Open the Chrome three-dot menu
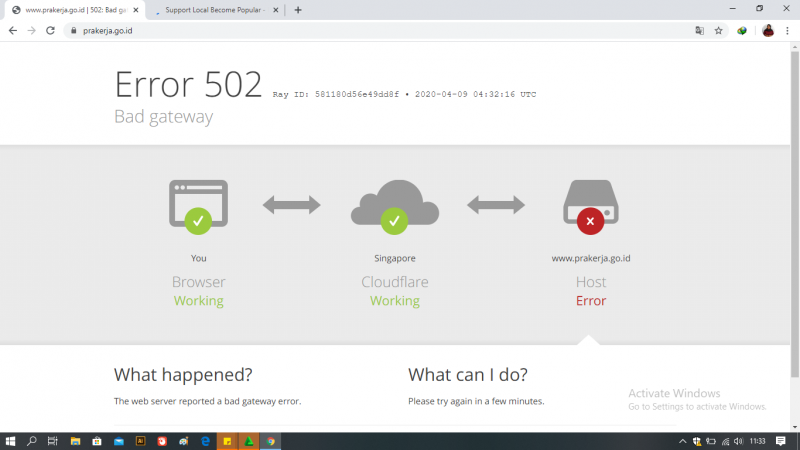Screen dimensions: 800x450 (788, 30)
